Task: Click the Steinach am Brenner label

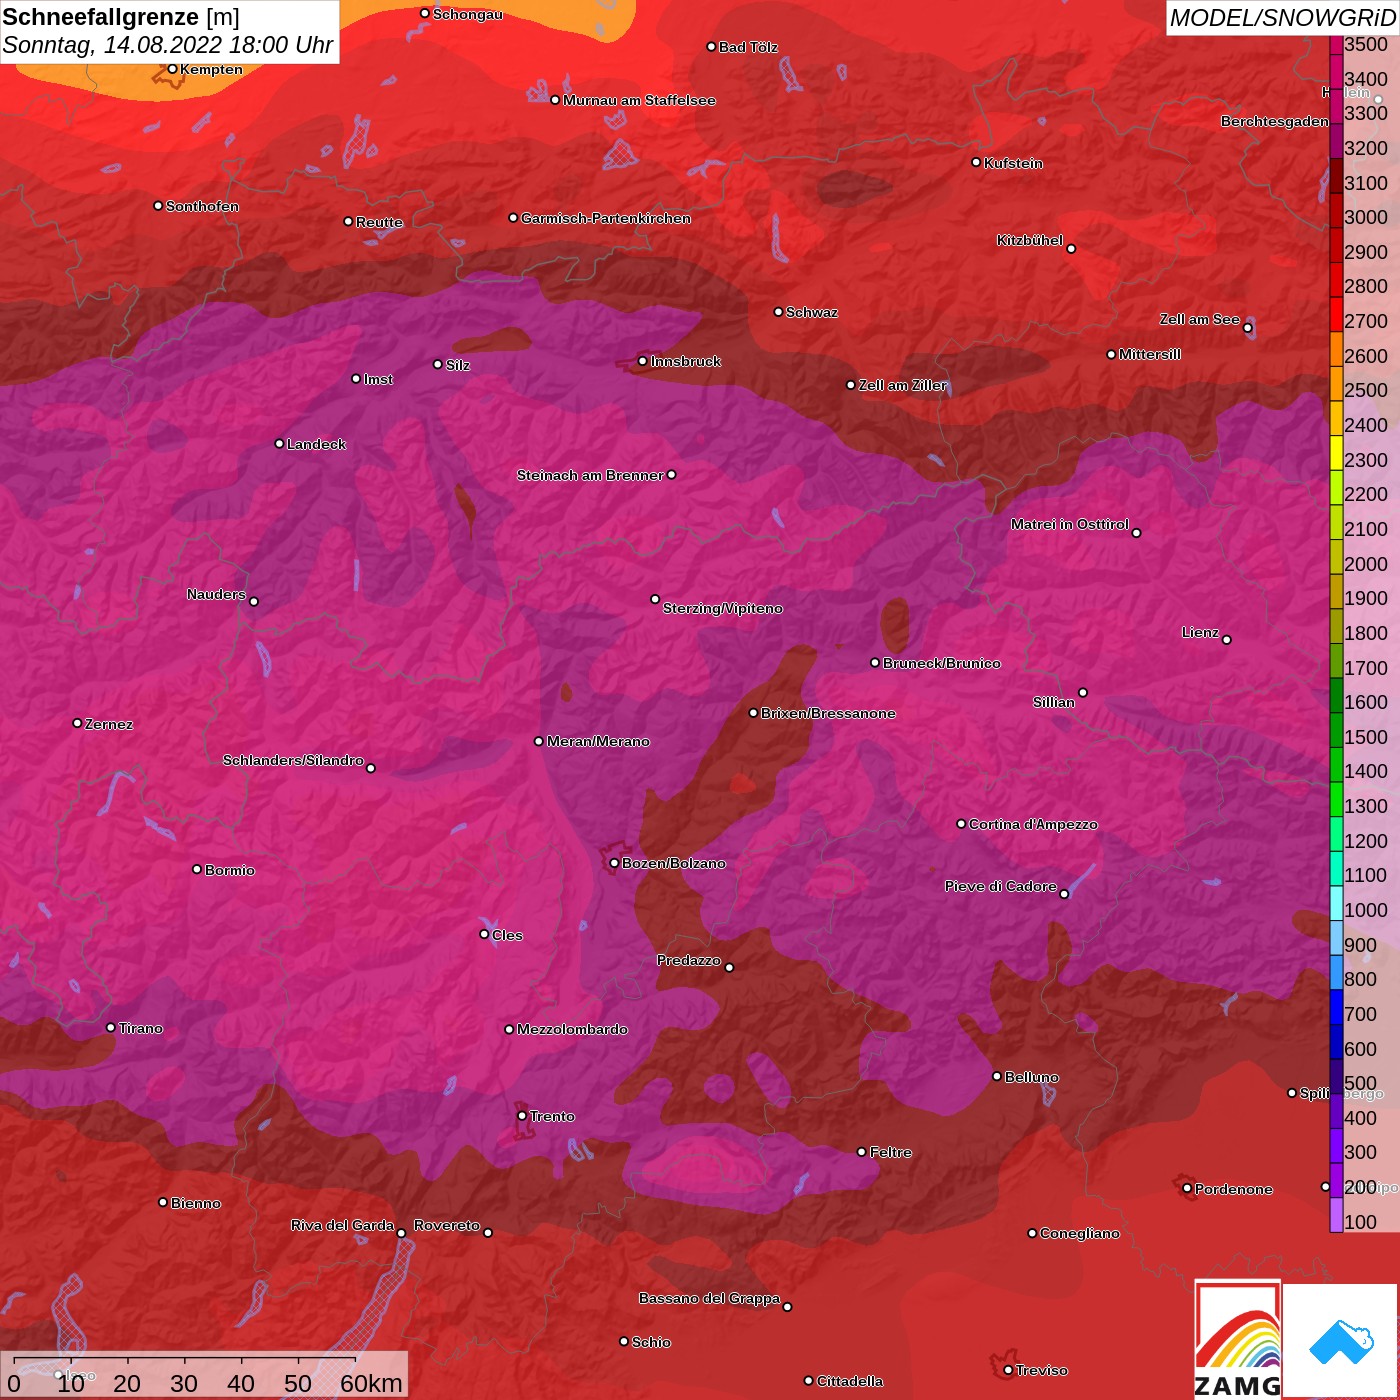Action: click(590, 475)
